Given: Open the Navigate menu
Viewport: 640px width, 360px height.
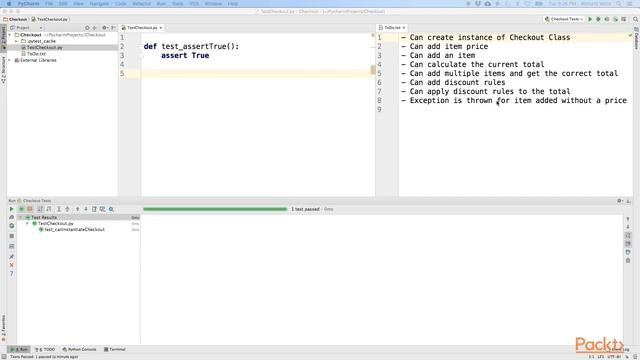Looking at the screenshot, I should (x=99, y=4).
